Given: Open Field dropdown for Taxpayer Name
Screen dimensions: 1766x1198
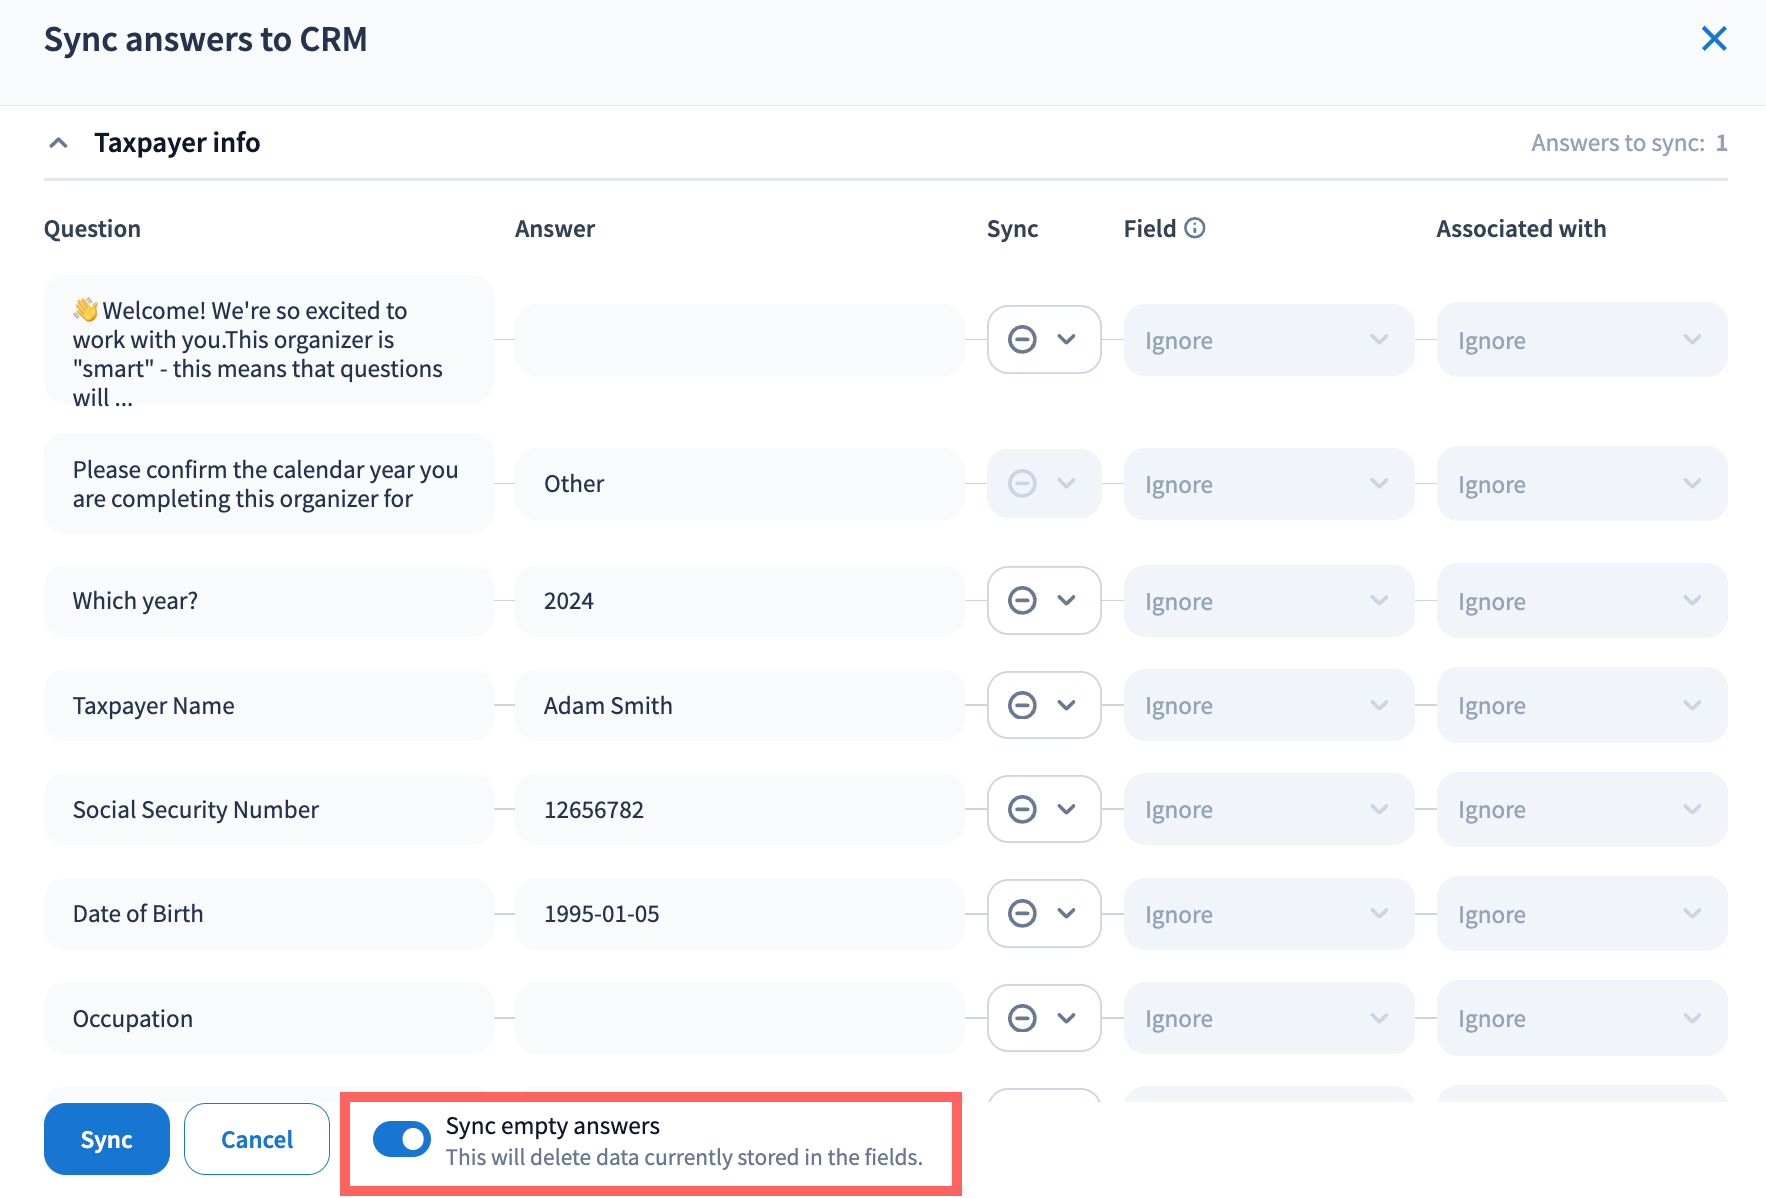Looking at the screenshot, I should pyautogui.click(x=1268, y=705).
